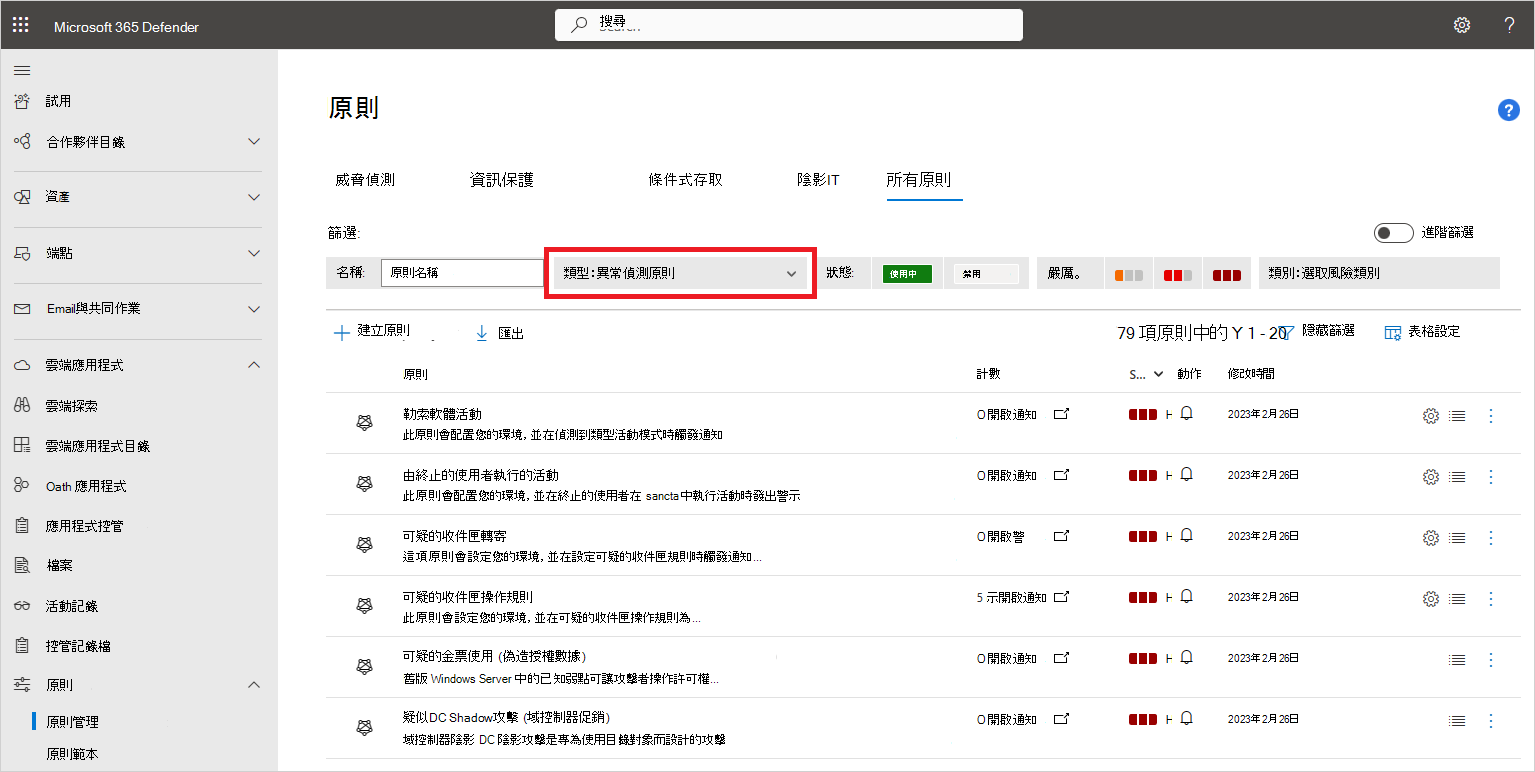Filter by medium severity red swatch
Screen dimensions: 1535x772
pyautogui.click(x=1177, y=274)
